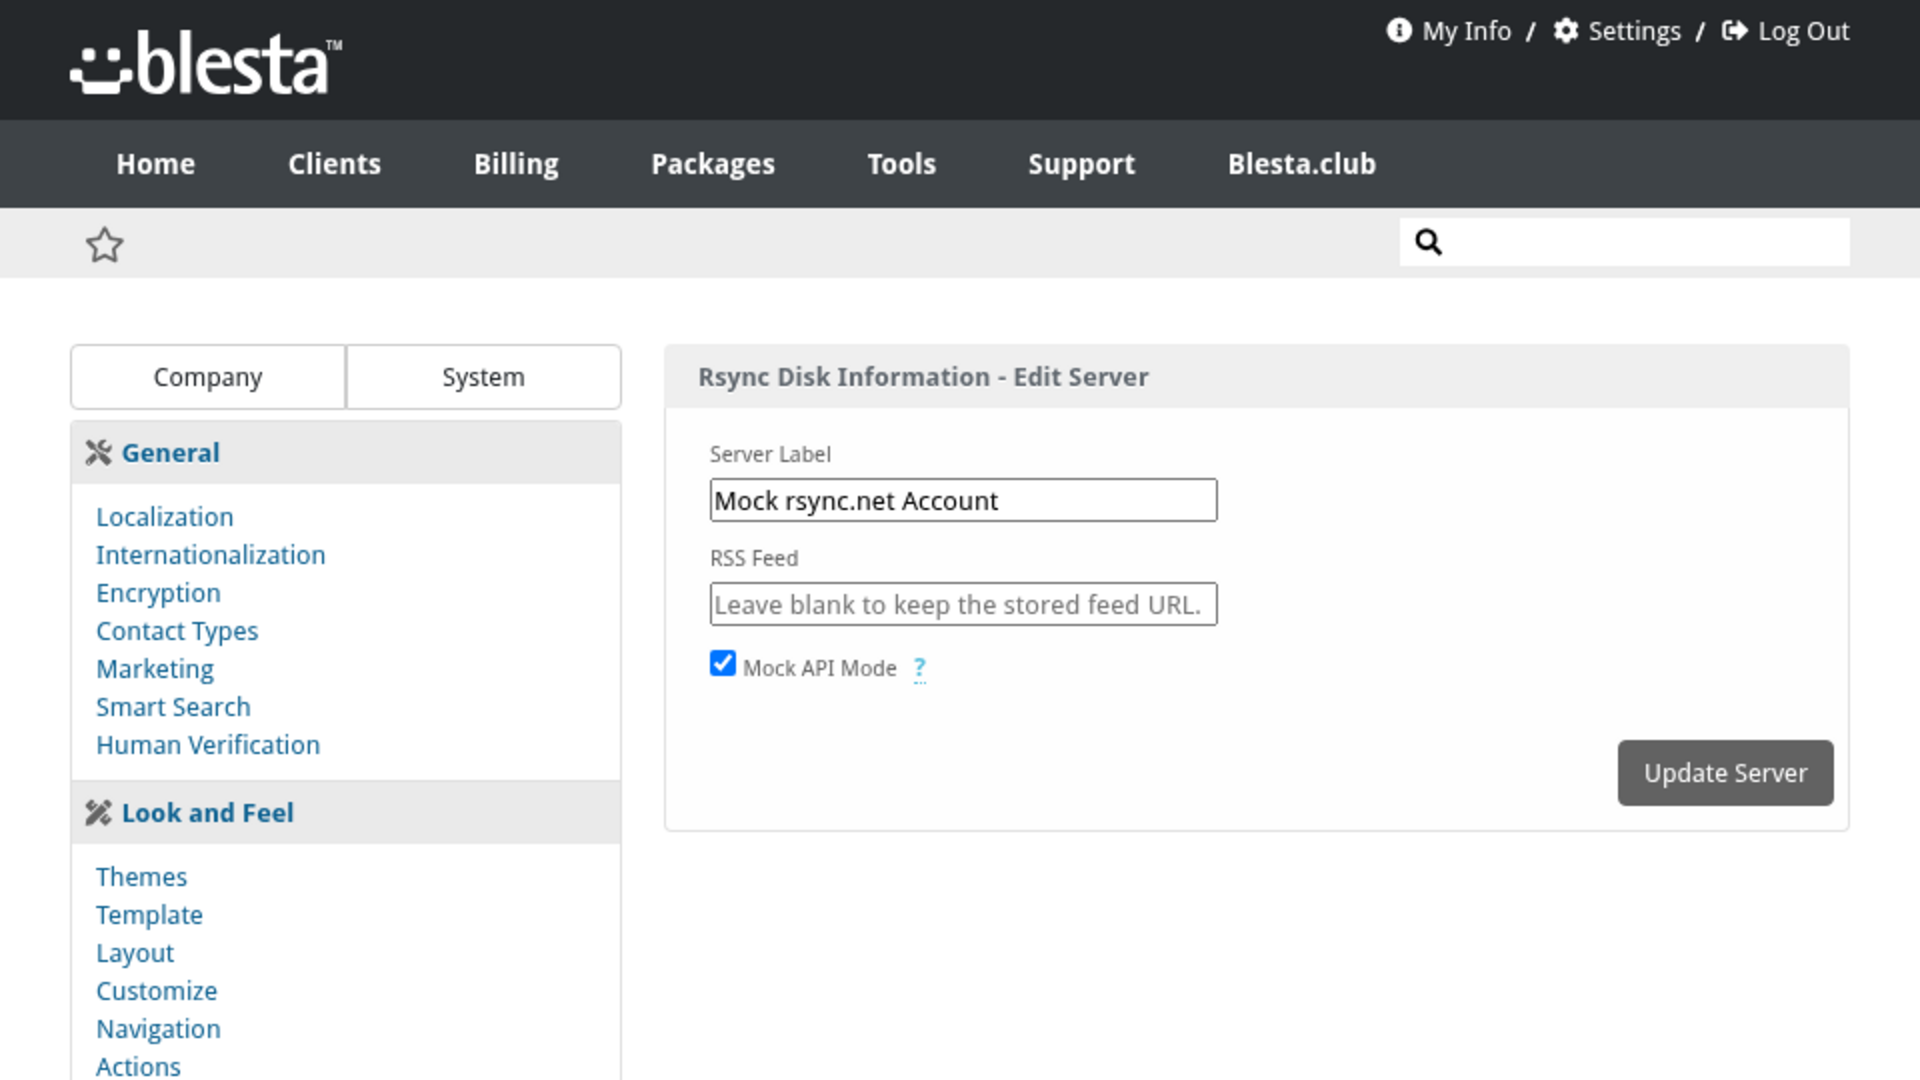Click the Mock API Mode help tooltip
Screen dimensions: 1920x1080
pos(919,668)
